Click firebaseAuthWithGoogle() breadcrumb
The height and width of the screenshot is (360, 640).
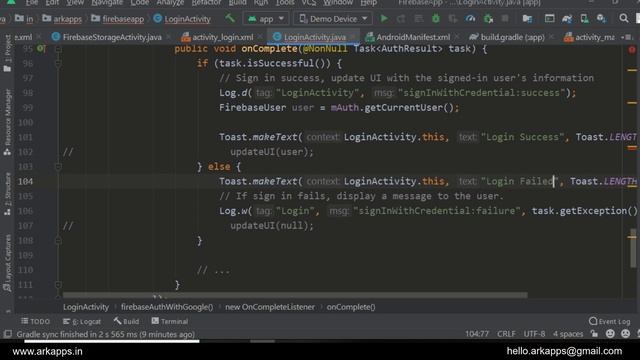pyautogui.click(x=167, y=307)
